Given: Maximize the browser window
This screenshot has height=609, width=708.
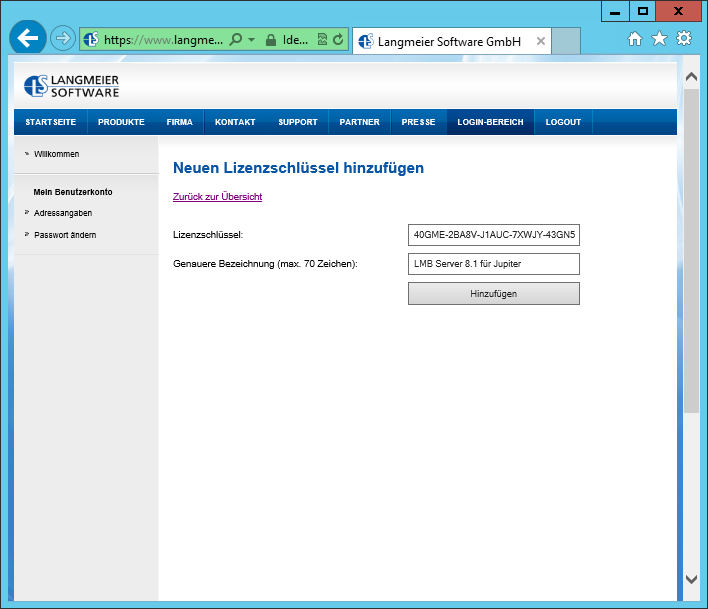Looking at the screenshot, I should tap(643, 11).
